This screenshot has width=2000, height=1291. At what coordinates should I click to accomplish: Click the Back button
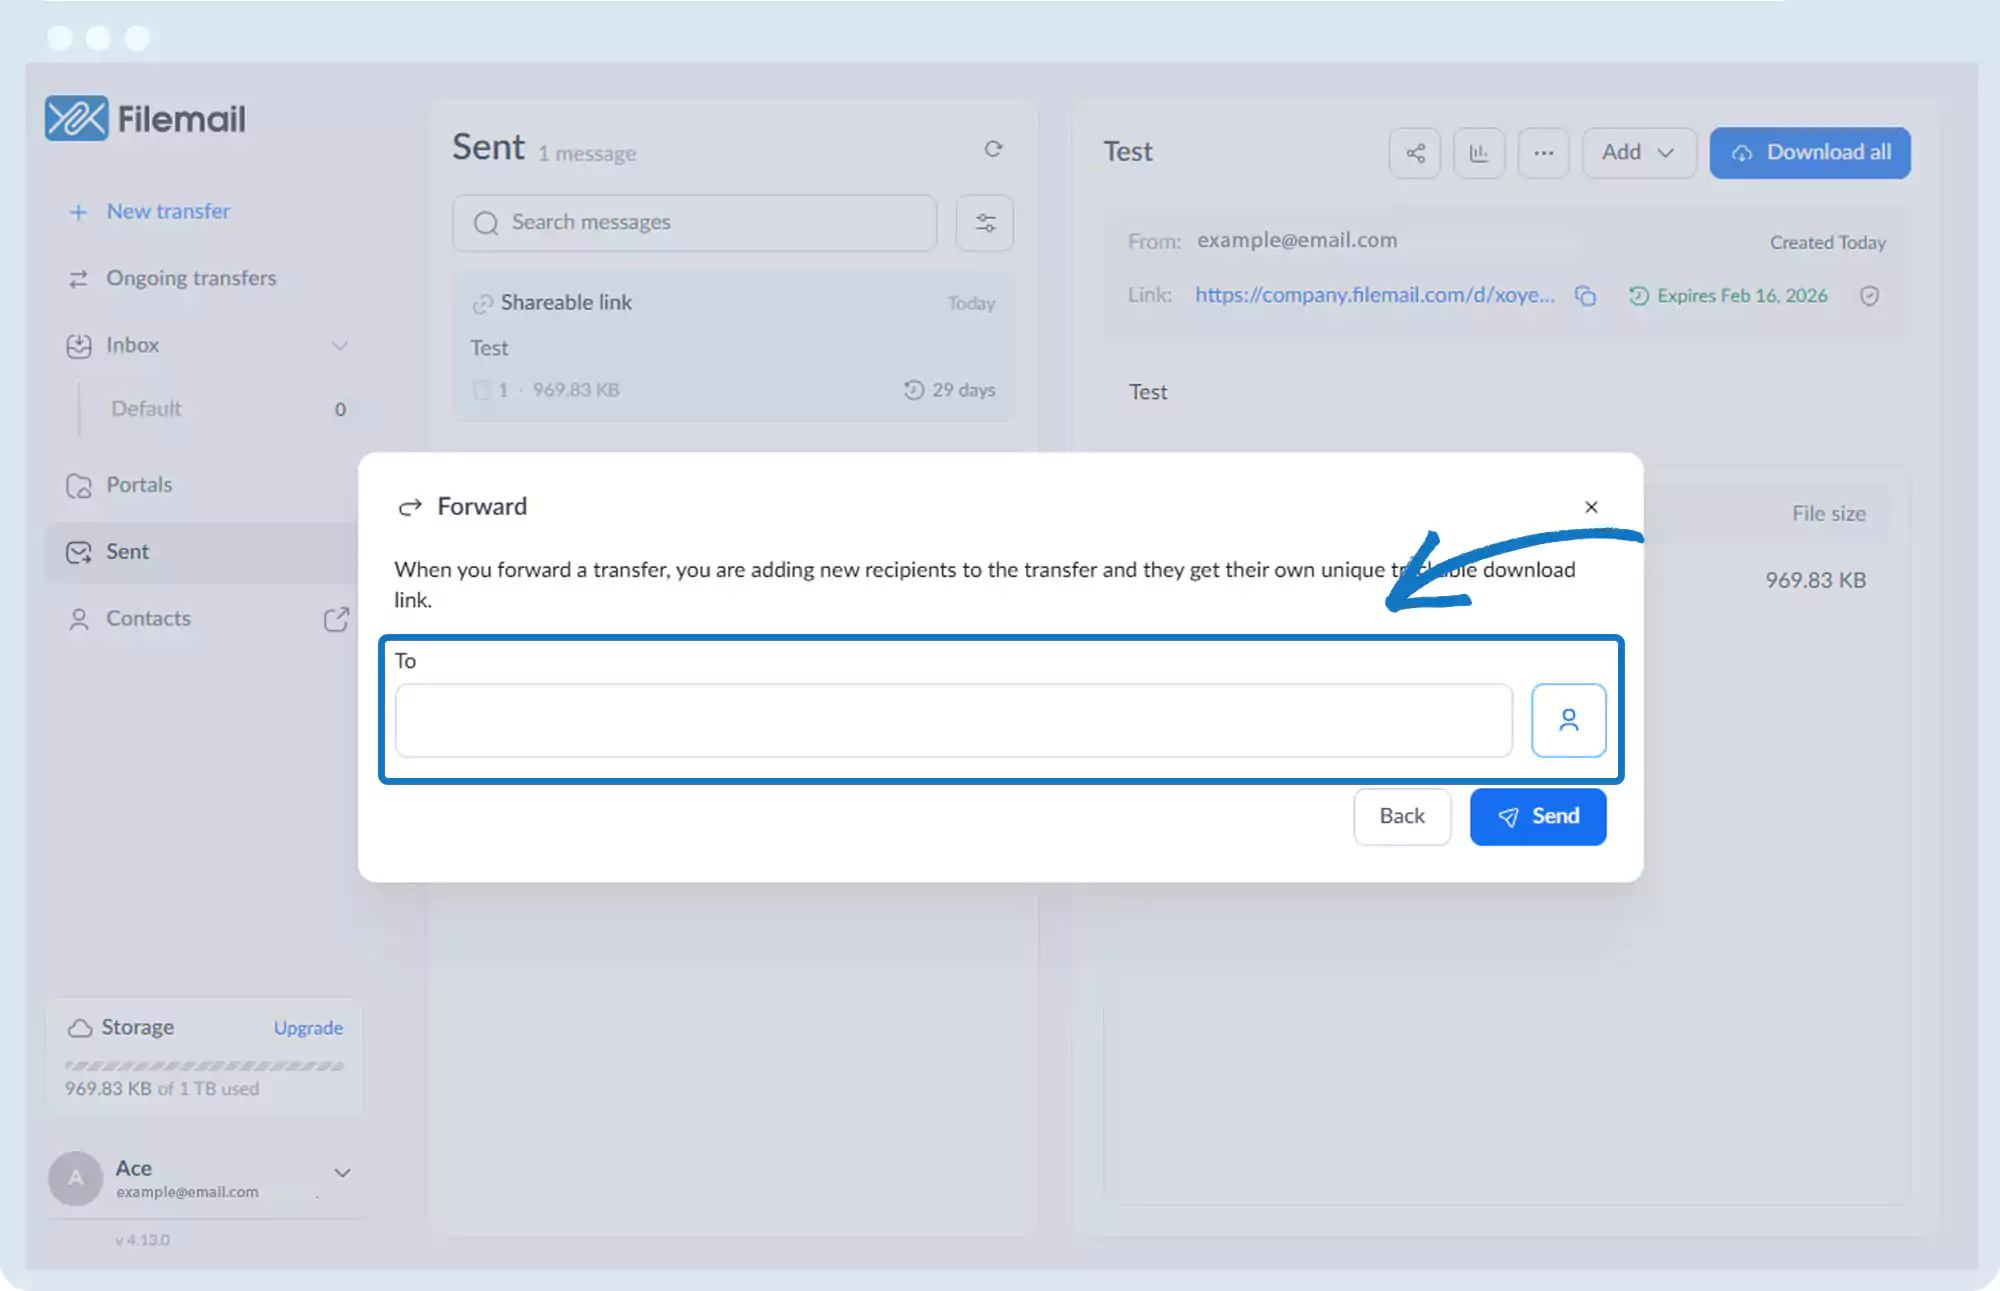tap(1401, 816)
